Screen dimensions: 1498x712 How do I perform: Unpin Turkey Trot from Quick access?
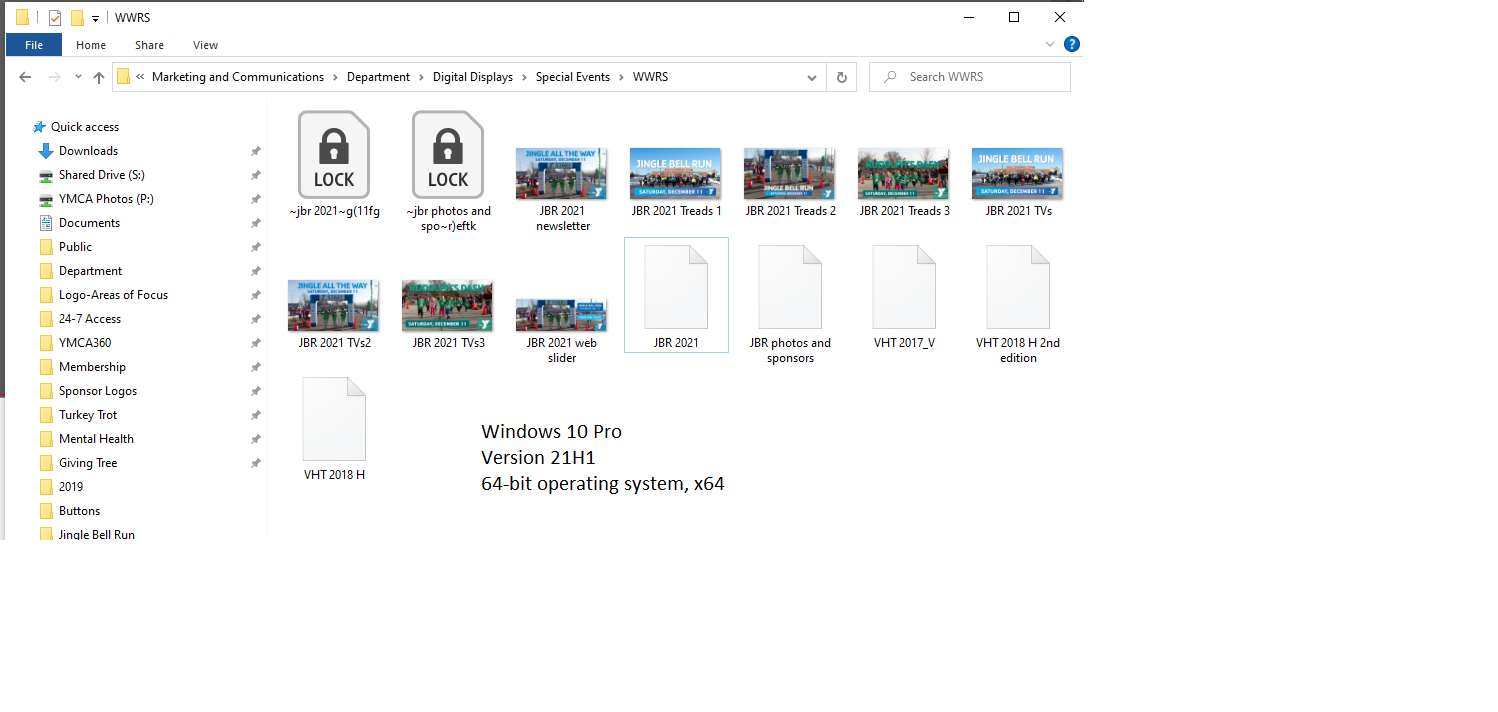click(256, 414)
